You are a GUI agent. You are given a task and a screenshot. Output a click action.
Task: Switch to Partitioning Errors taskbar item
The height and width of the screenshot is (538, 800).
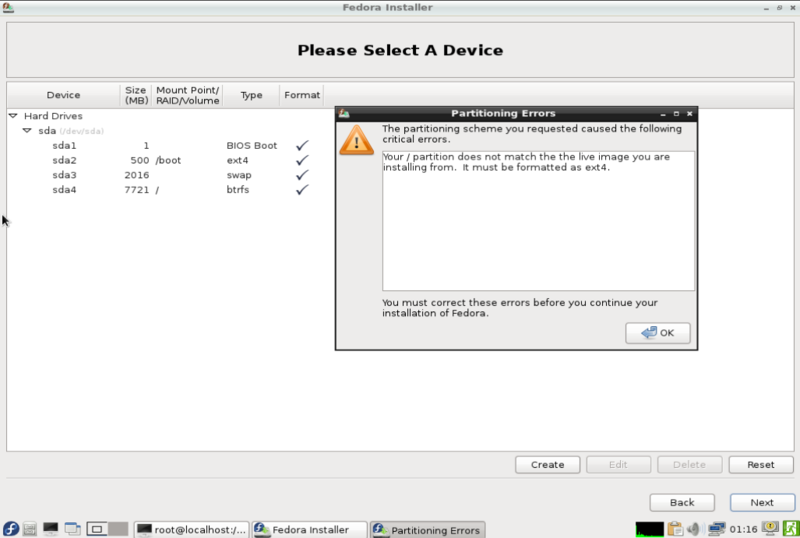pos(428,530)
